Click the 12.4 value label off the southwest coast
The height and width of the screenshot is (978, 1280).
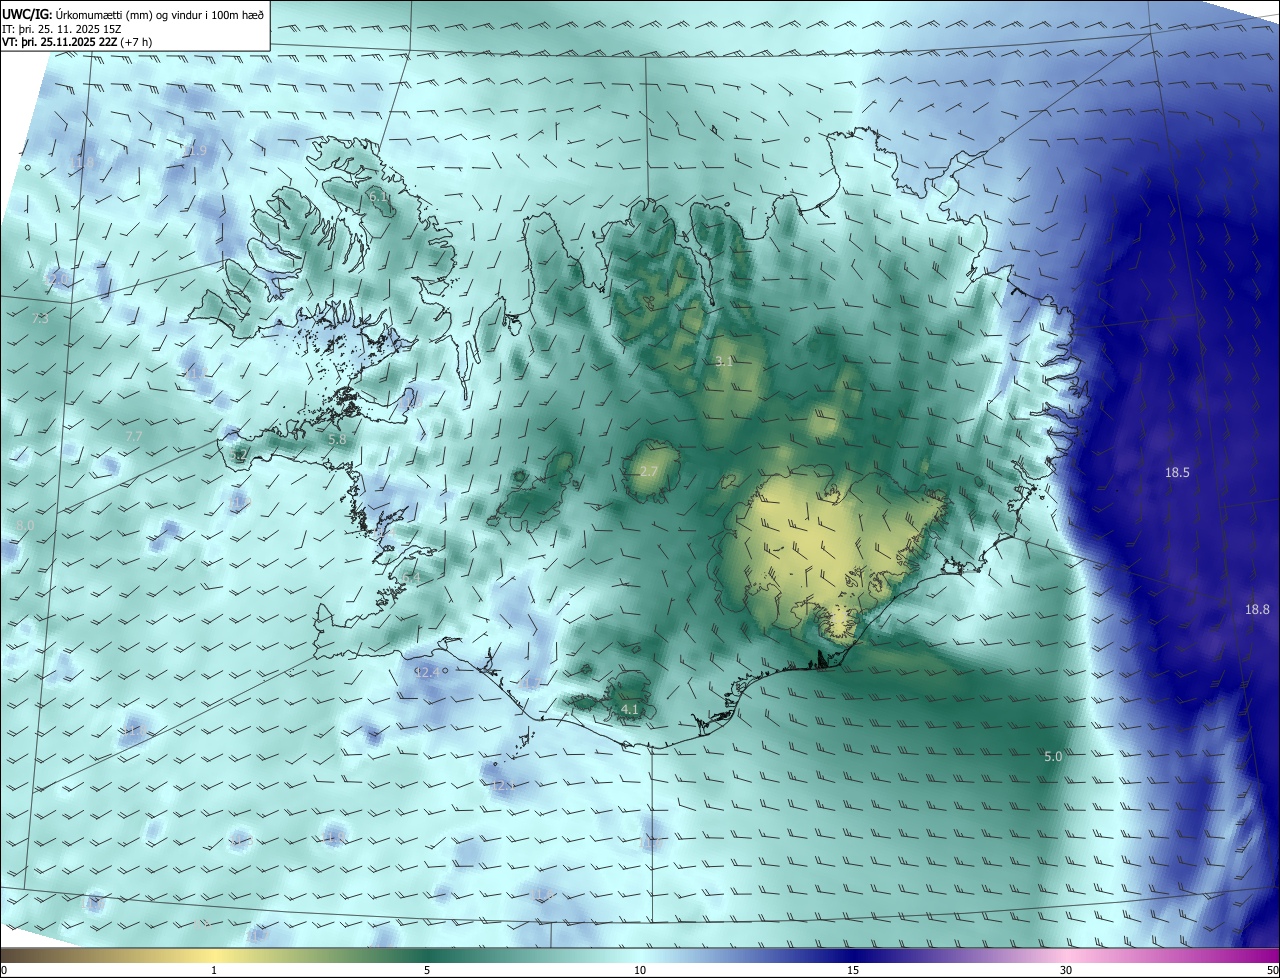(427, 672)
